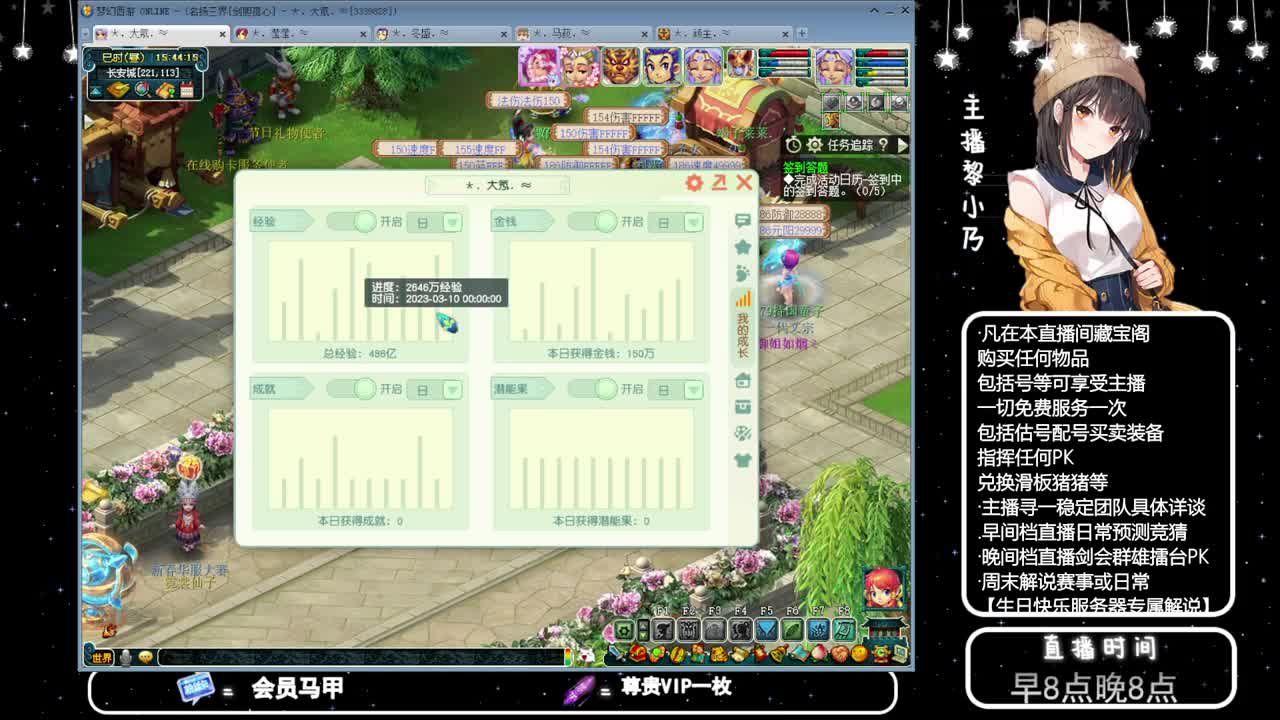Click the 总经验 total text
The height and width of the screenshot is (720, 1280).
click(359, 354)
